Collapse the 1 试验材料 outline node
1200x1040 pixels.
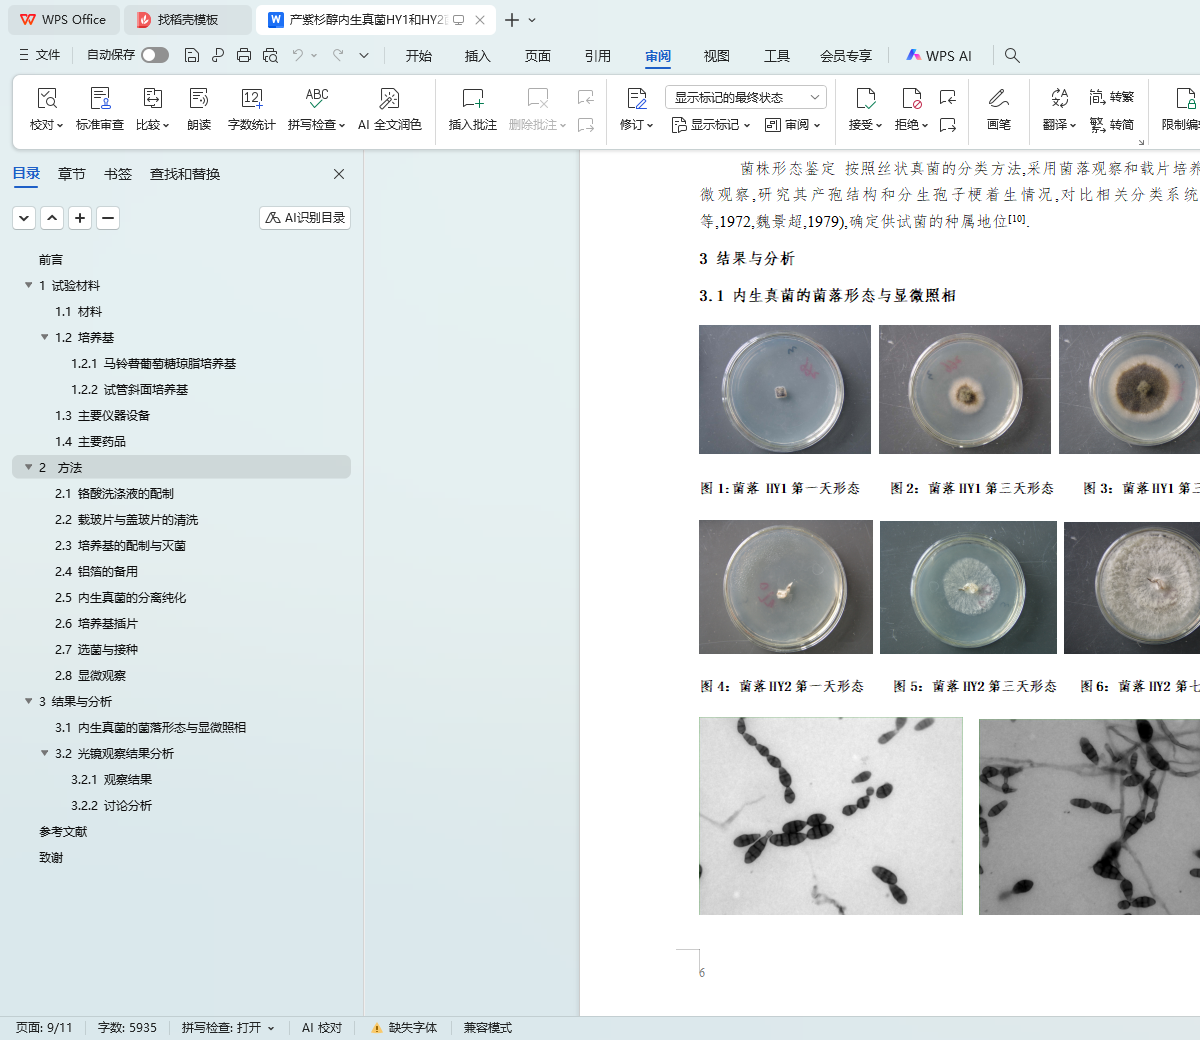point(28,285)
